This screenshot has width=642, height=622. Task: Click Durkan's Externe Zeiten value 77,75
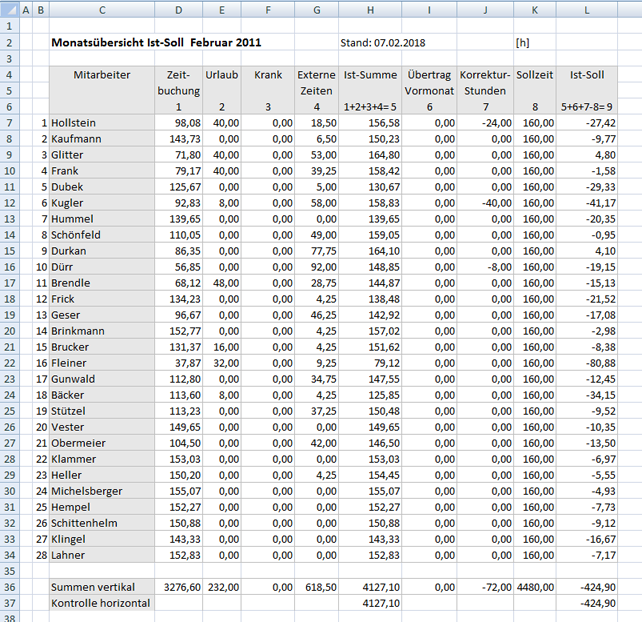316,251
